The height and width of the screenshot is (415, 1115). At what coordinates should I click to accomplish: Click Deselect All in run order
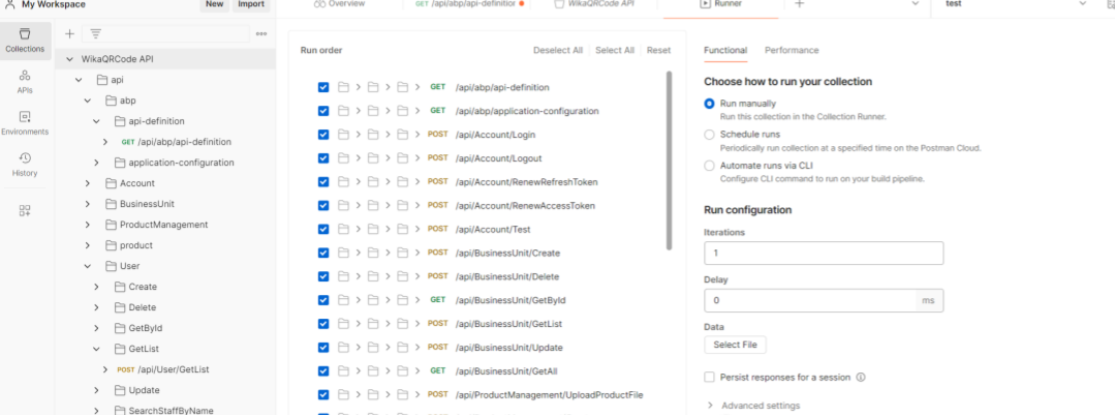point(558,50)
